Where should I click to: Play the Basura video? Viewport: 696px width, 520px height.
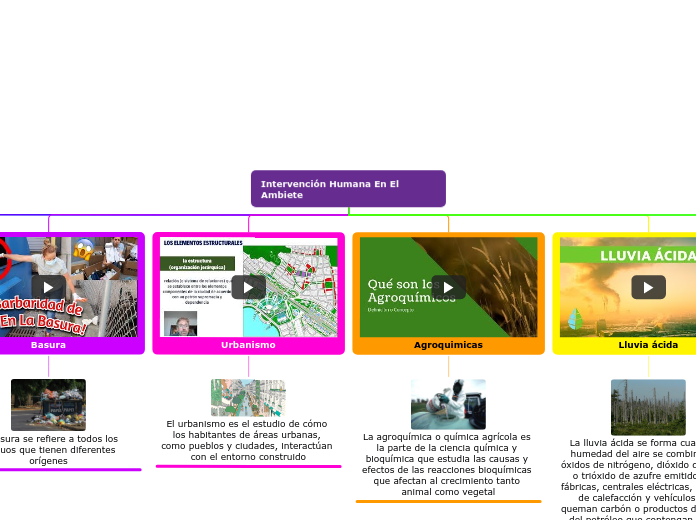[x=48, y=287]
